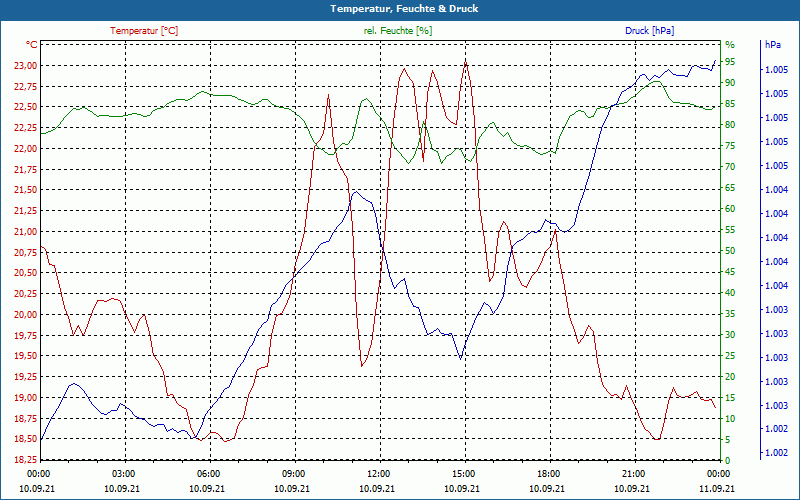Click the green "90" humidity axis value

(730, 83)
